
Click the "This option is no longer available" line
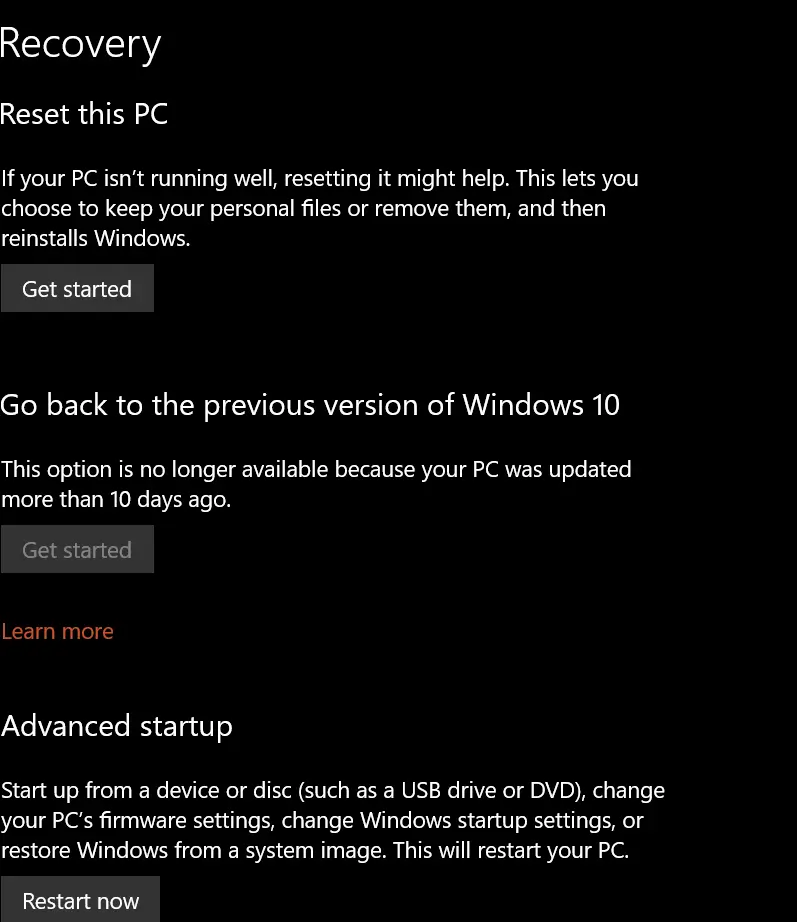[x=316, y=469]
